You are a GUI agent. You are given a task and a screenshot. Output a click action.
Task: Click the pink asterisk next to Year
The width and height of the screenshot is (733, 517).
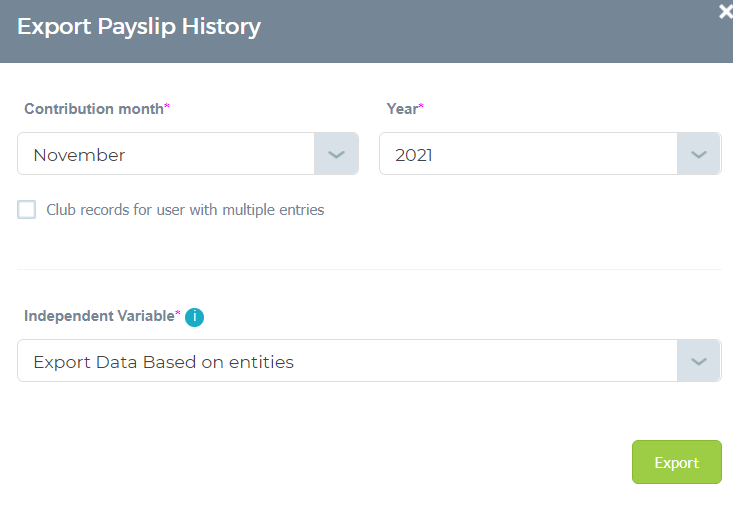click(x=421, y=106)
